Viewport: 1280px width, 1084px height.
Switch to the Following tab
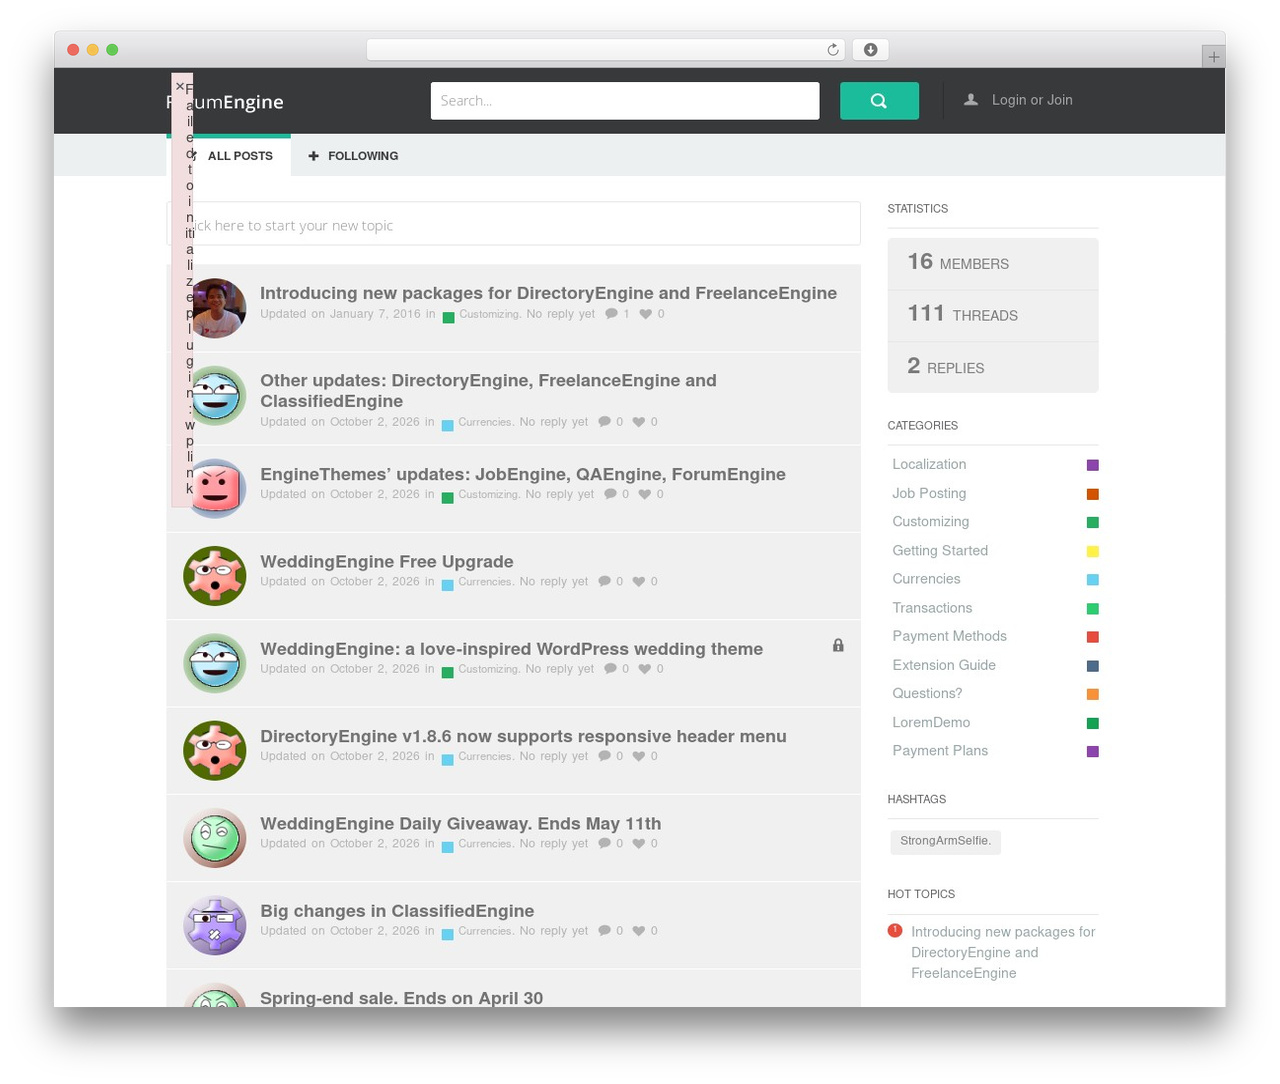point(353,156)
